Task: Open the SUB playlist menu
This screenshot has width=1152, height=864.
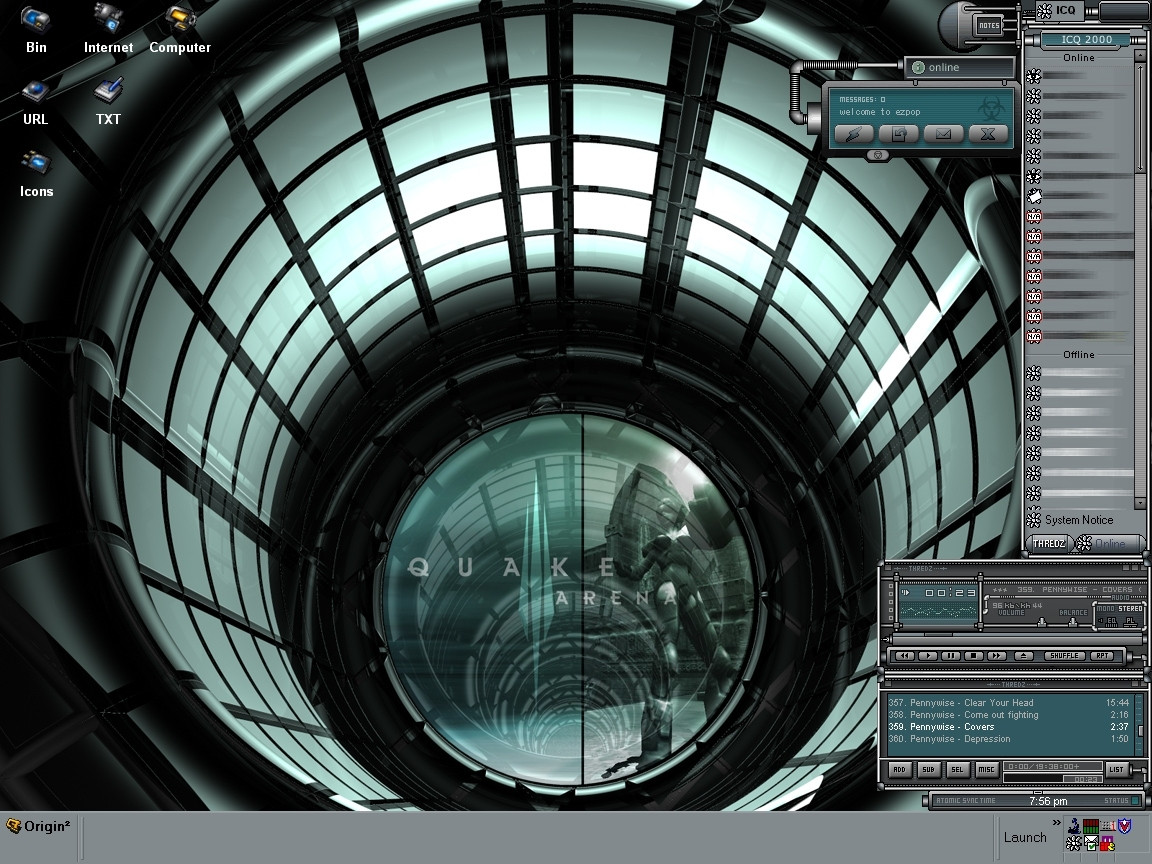Action: click(929, 770)
